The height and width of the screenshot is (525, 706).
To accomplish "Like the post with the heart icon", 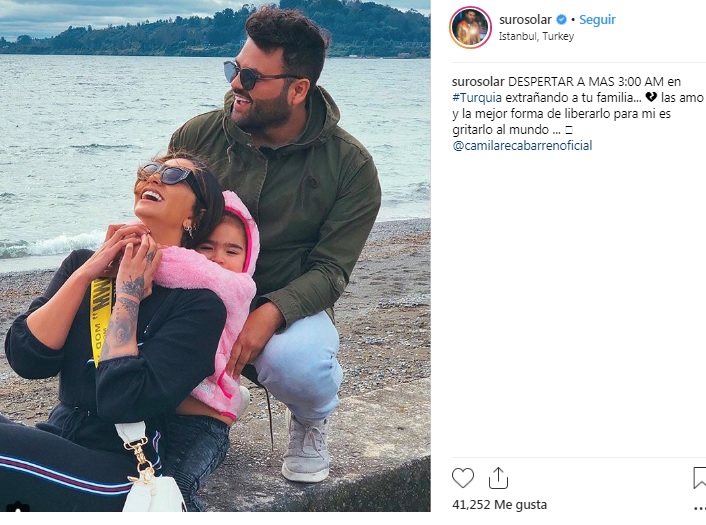I will click(x=463, y=478).
